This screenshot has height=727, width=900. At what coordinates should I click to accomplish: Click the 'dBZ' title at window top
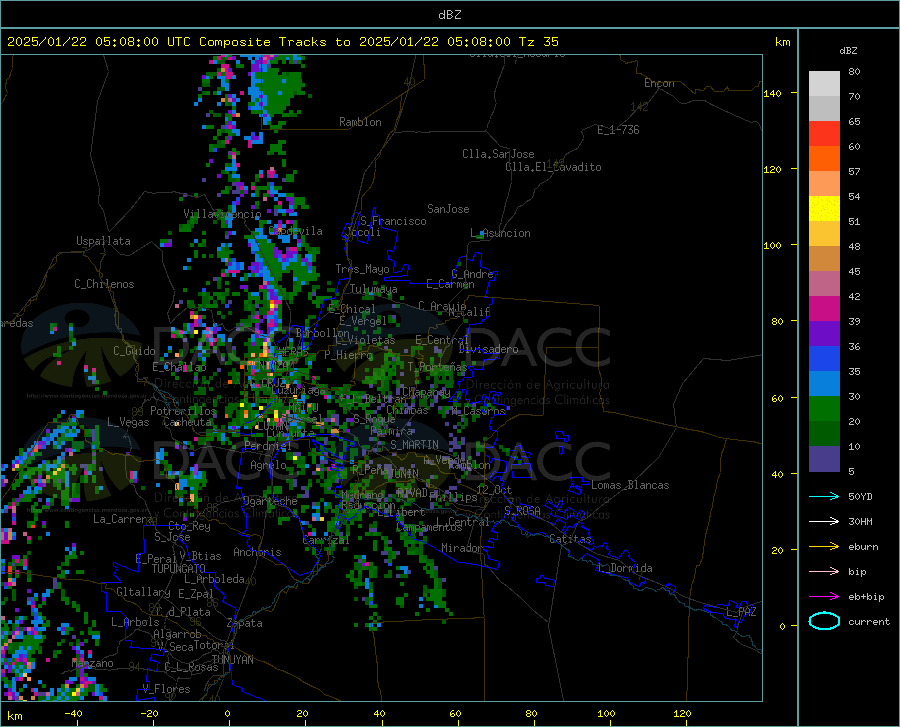click(449, 15)
